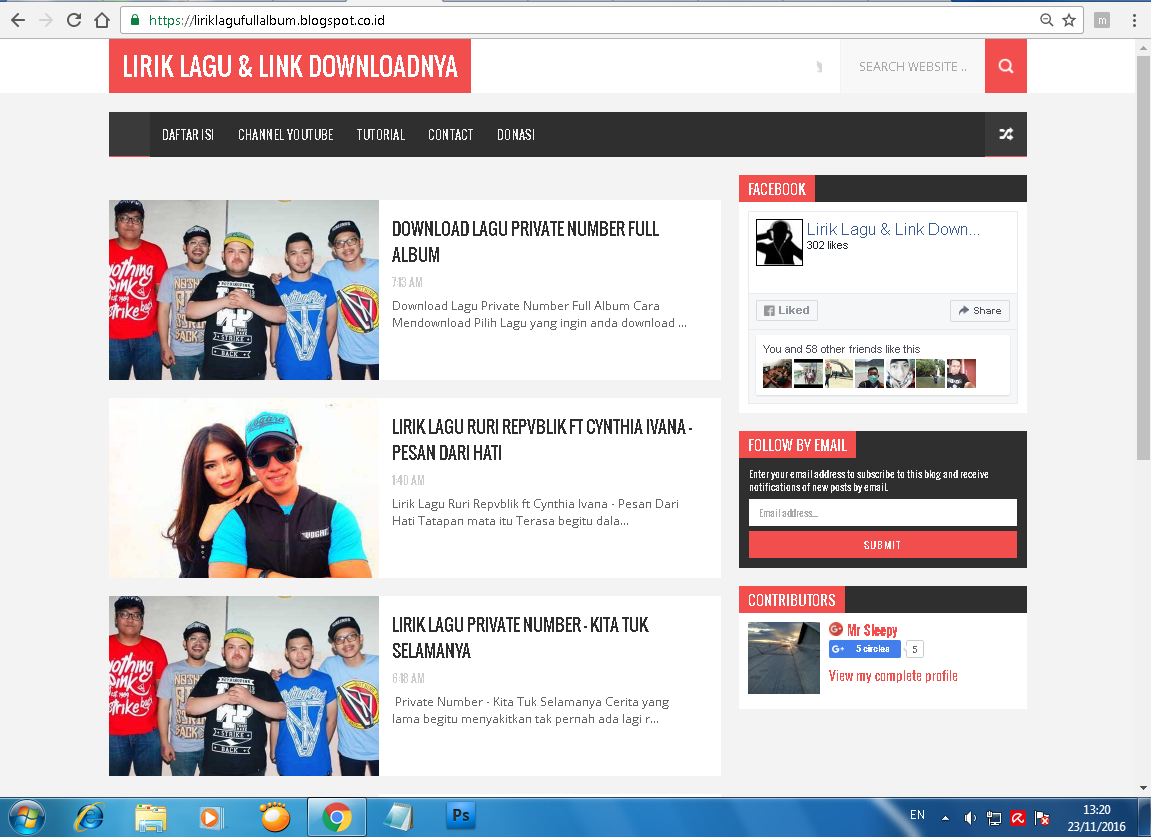1151x837 pixels.
Task: Go to browser home page icon
Action: click(102, 20)
